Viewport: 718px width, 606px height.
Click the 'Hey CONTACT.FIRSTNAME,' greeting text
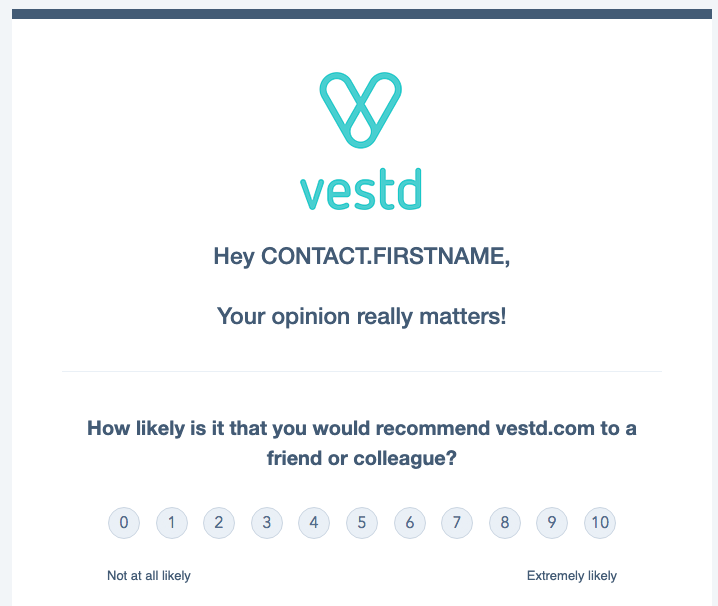(x=362, y=257)
